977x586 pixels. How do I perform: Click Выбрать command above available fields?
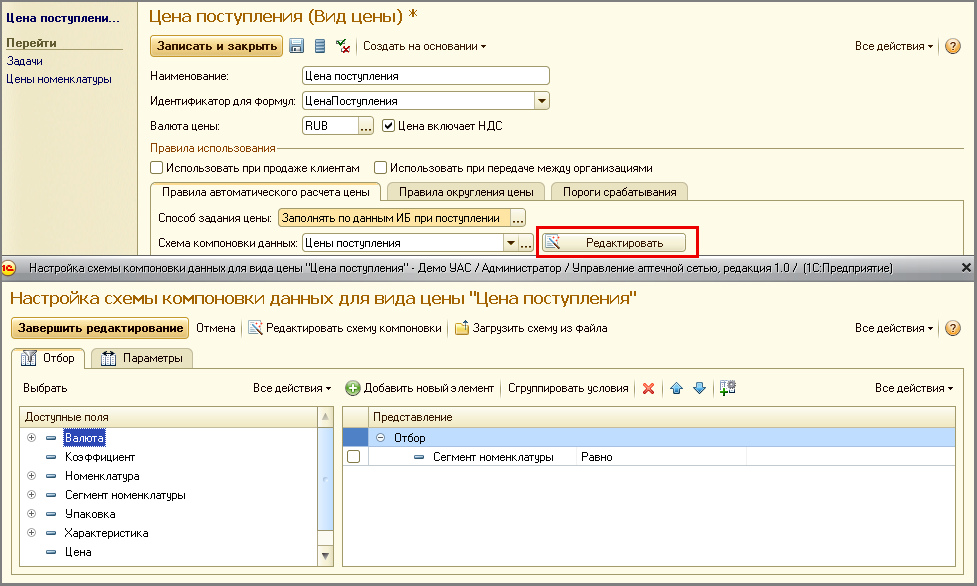tap(45, 388)
